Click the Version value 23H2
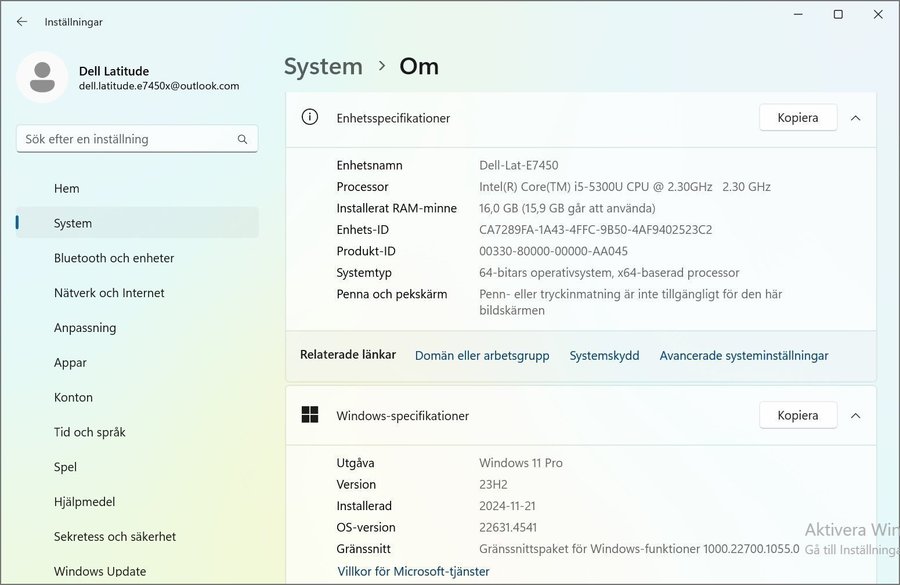This screenshot has height=585, width=900. pos(493,485)
